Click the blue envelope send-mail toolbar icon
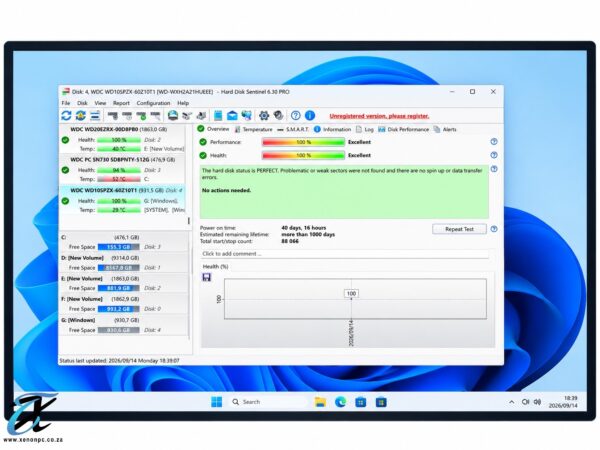Viewport: 600px width, 450px height. pyautogui.click(x=232, y=115)
